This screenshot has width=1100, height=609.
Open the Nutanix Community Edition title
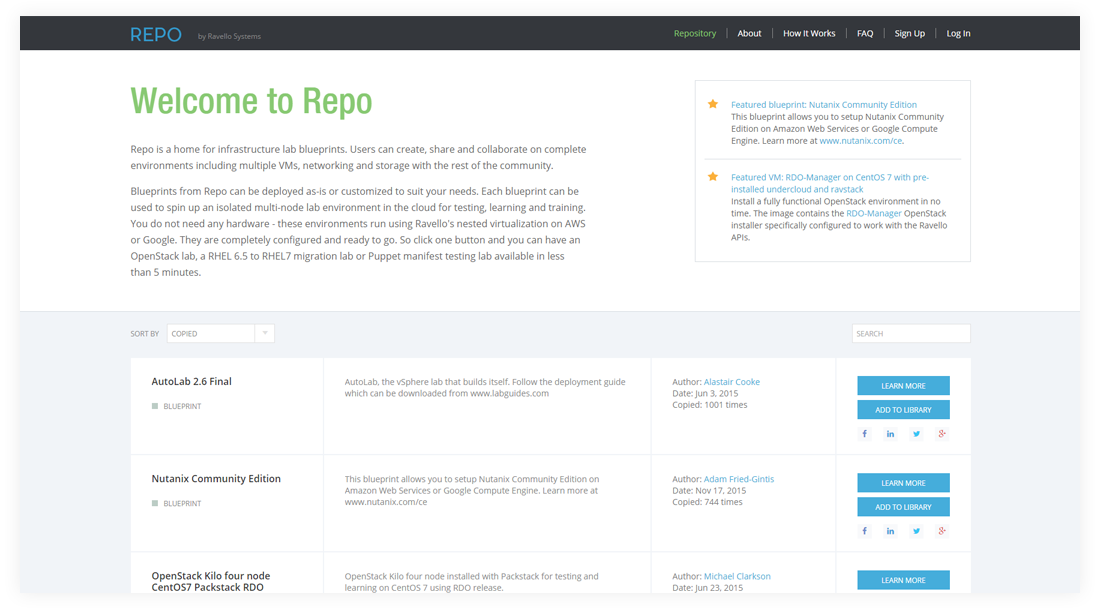point(216,478)
